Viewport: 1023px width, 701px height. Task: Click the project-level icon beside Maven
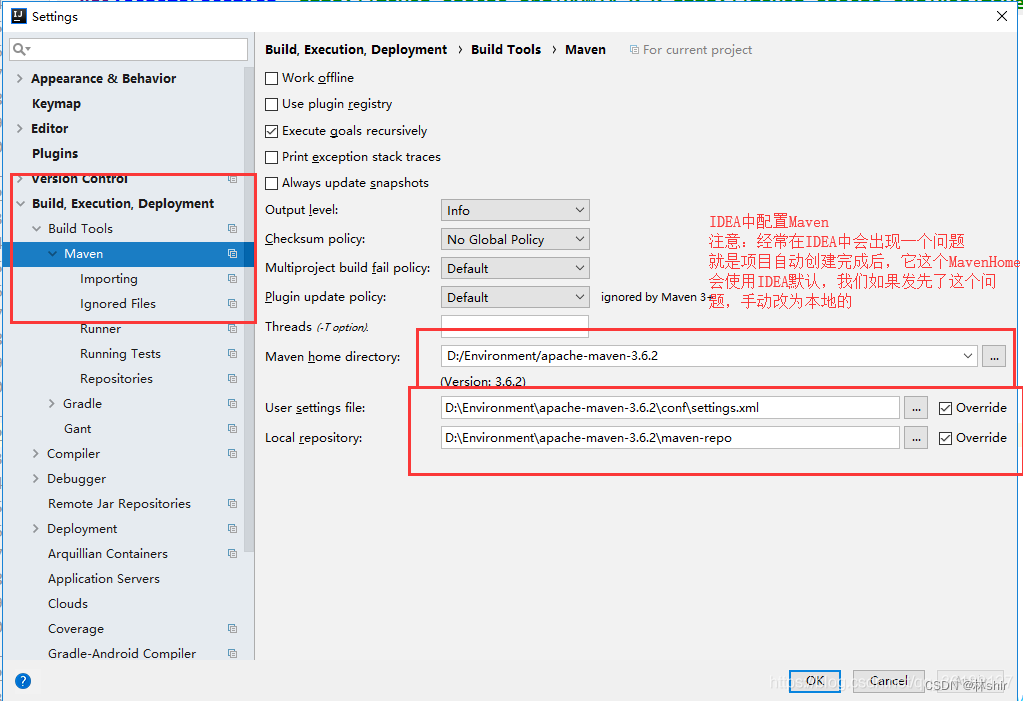pos(232,253)
